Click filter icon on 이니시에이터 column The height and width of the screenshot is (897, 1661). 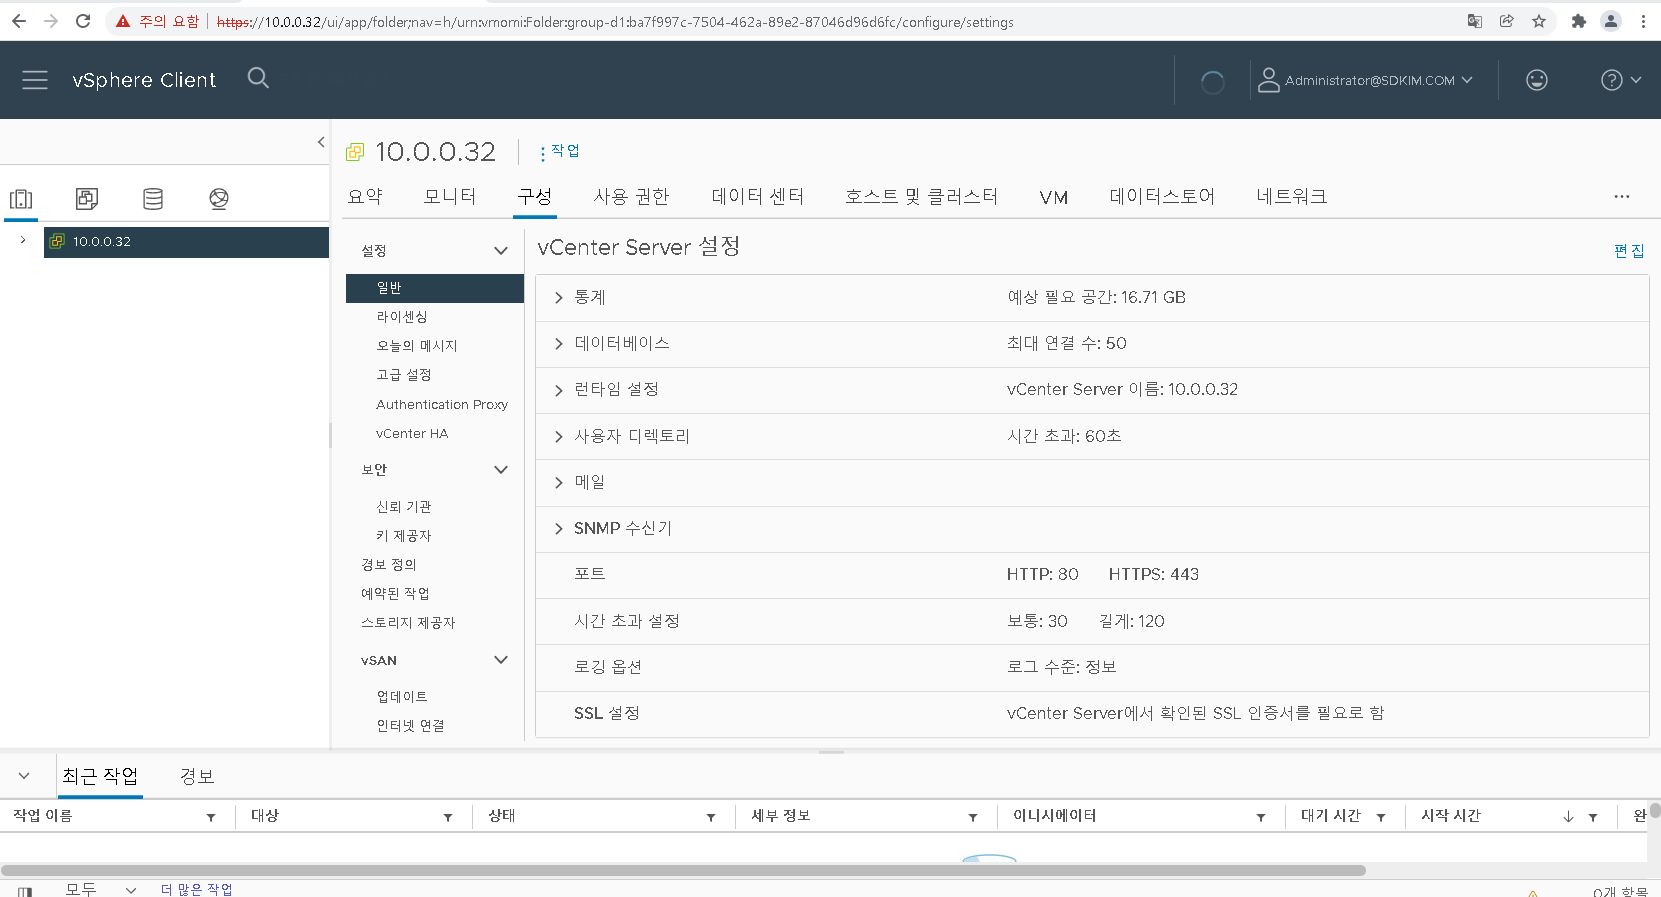coord(1261,817)
